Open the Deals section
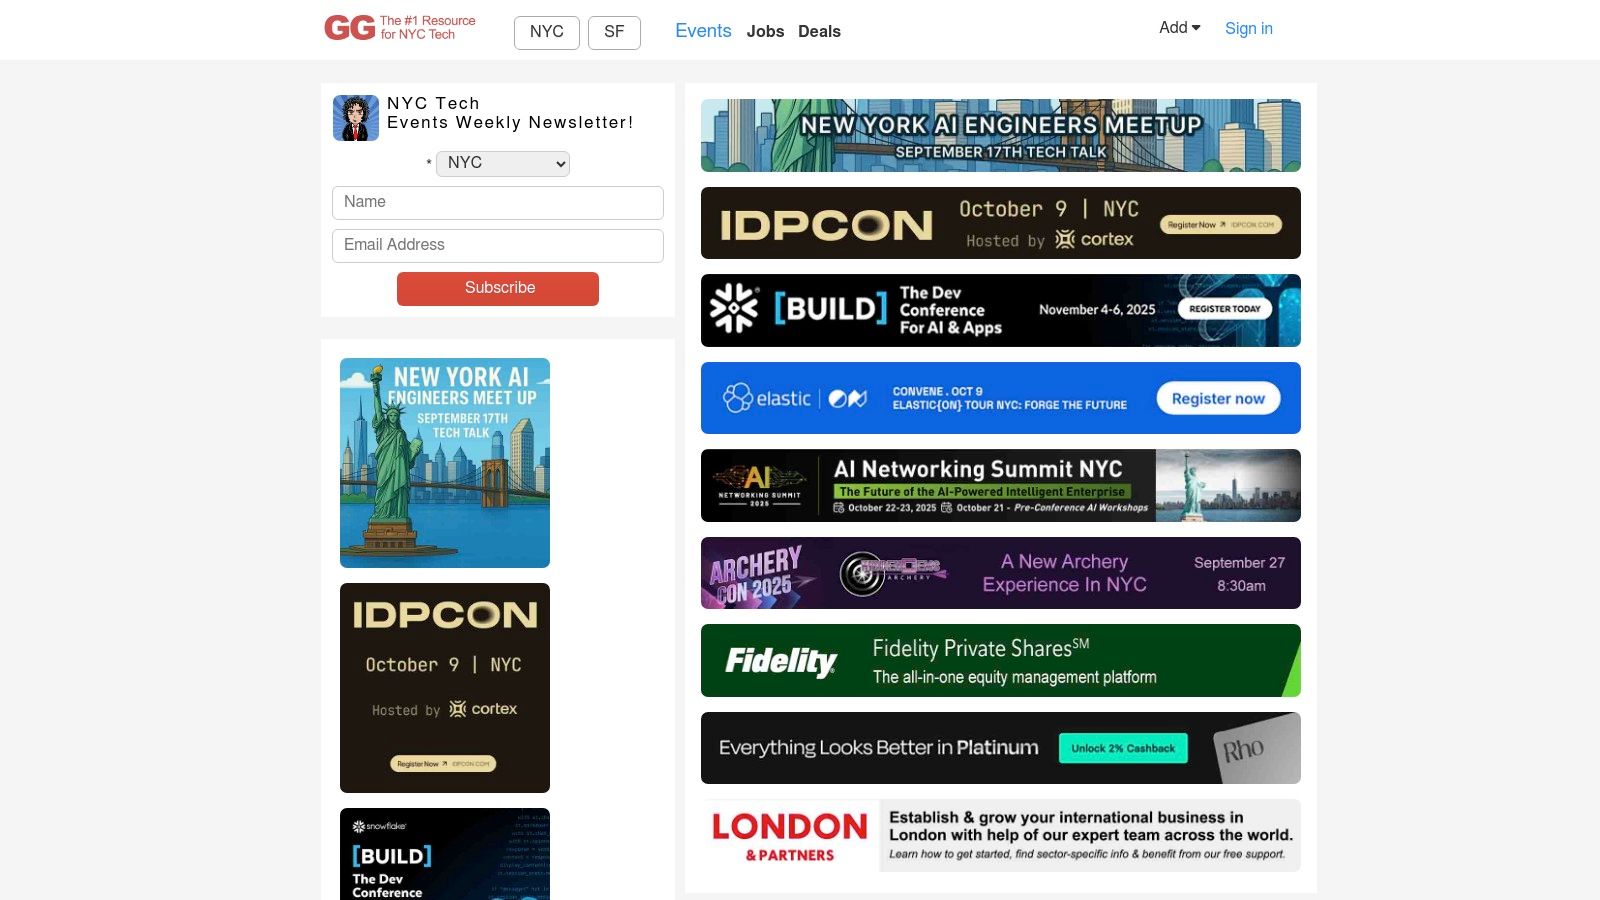 (x=819, y=32)
